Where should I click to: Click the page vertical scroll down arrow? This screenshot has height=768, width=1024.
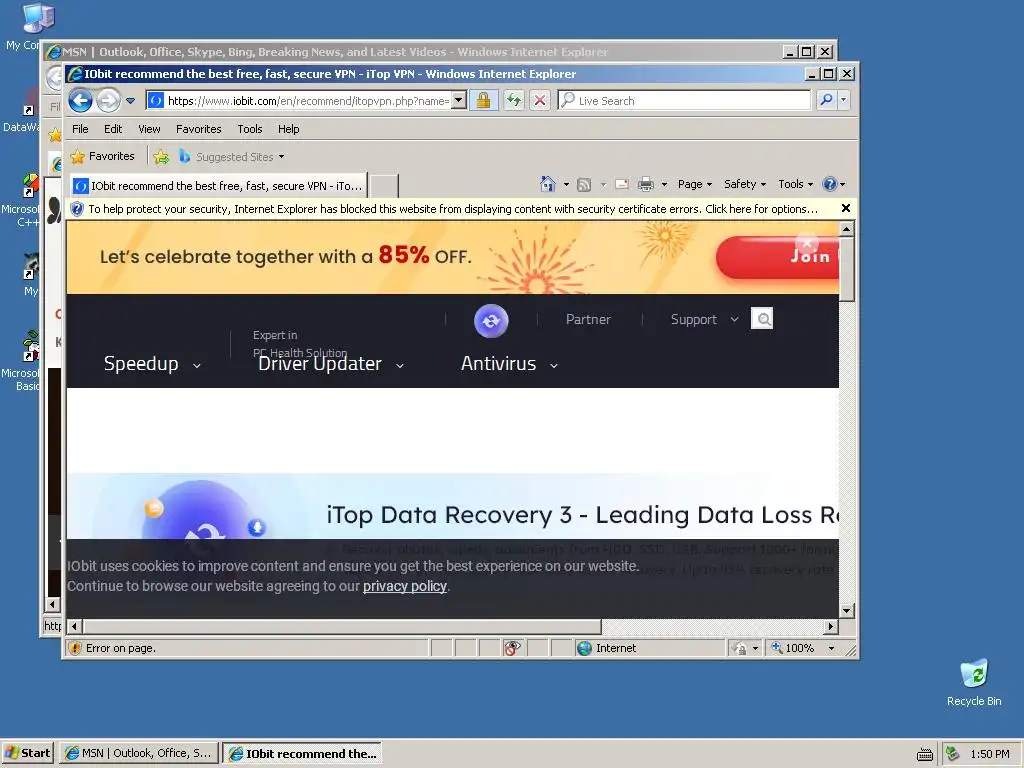click(x=846, y=611)
